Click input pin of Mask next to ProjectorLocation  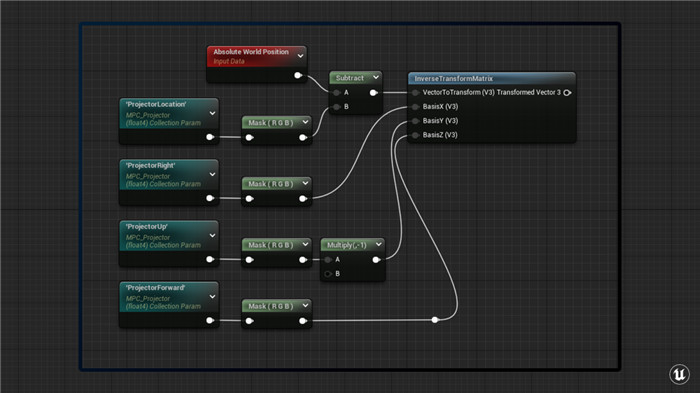point(250,137)
